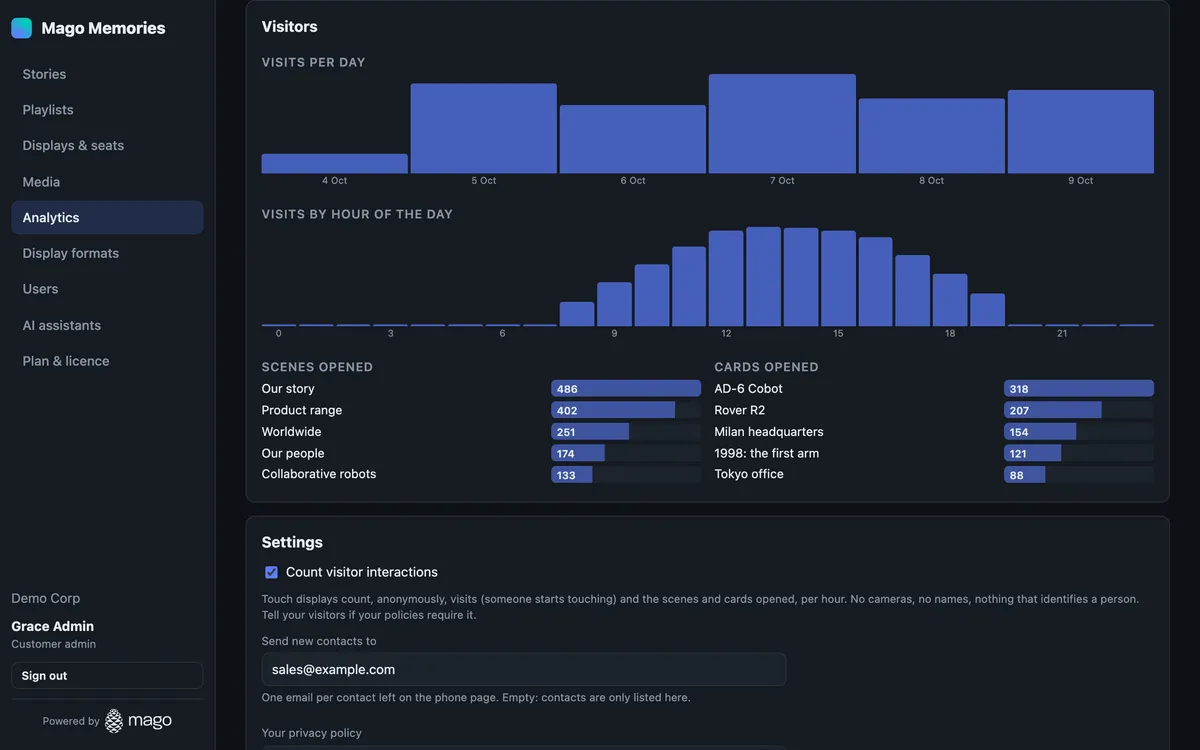Select the Analytics sidebar item
Viewport: 1200px width, 750px height.
pos(107,218)
